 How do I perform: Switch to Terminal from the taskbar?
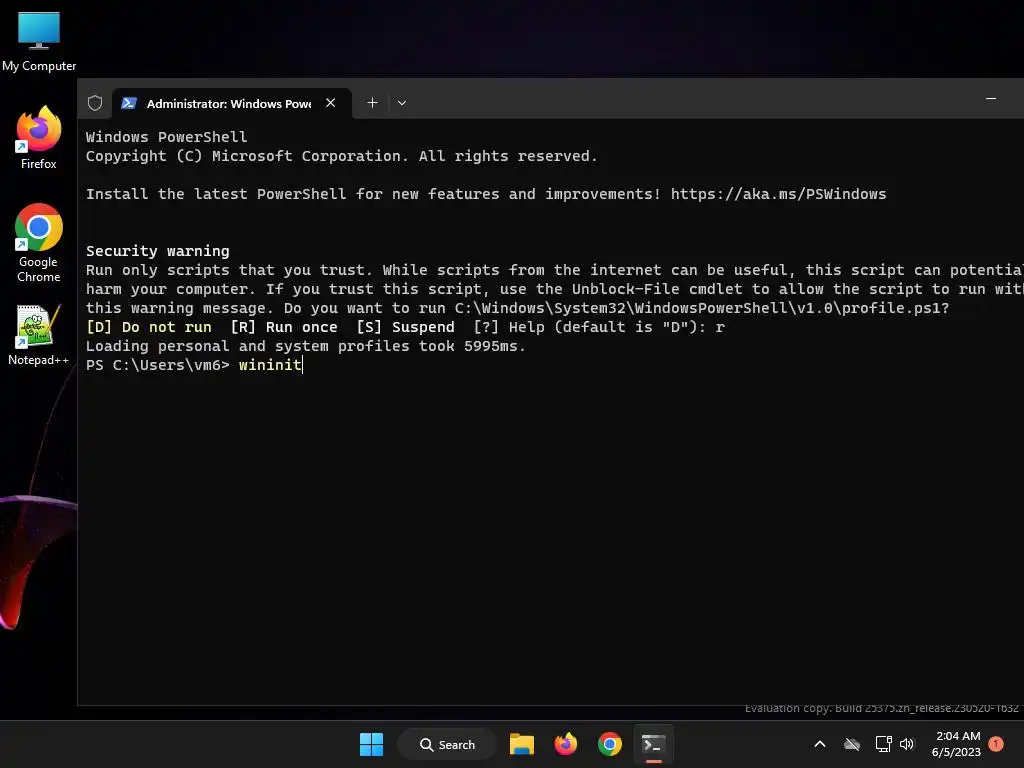pos(654,744)
